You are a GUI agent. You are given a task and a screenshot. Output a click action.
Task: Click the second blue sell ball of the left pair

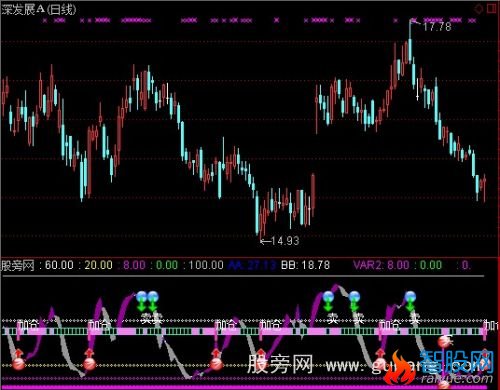[153, 296]
